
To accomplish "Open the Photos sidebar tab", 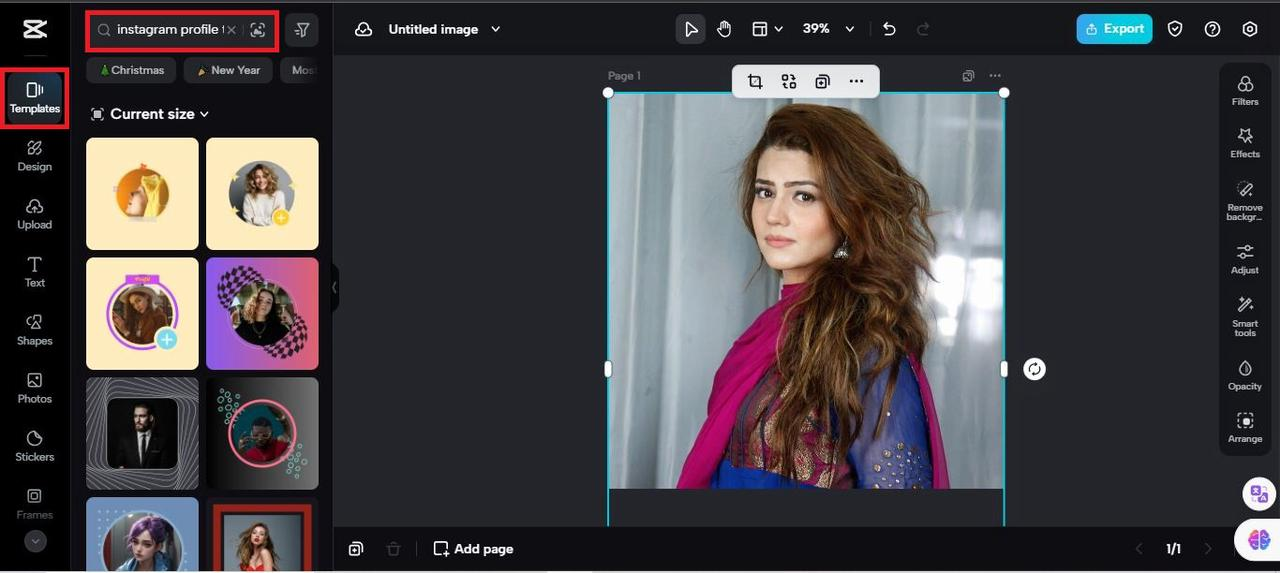I will 35,388.
